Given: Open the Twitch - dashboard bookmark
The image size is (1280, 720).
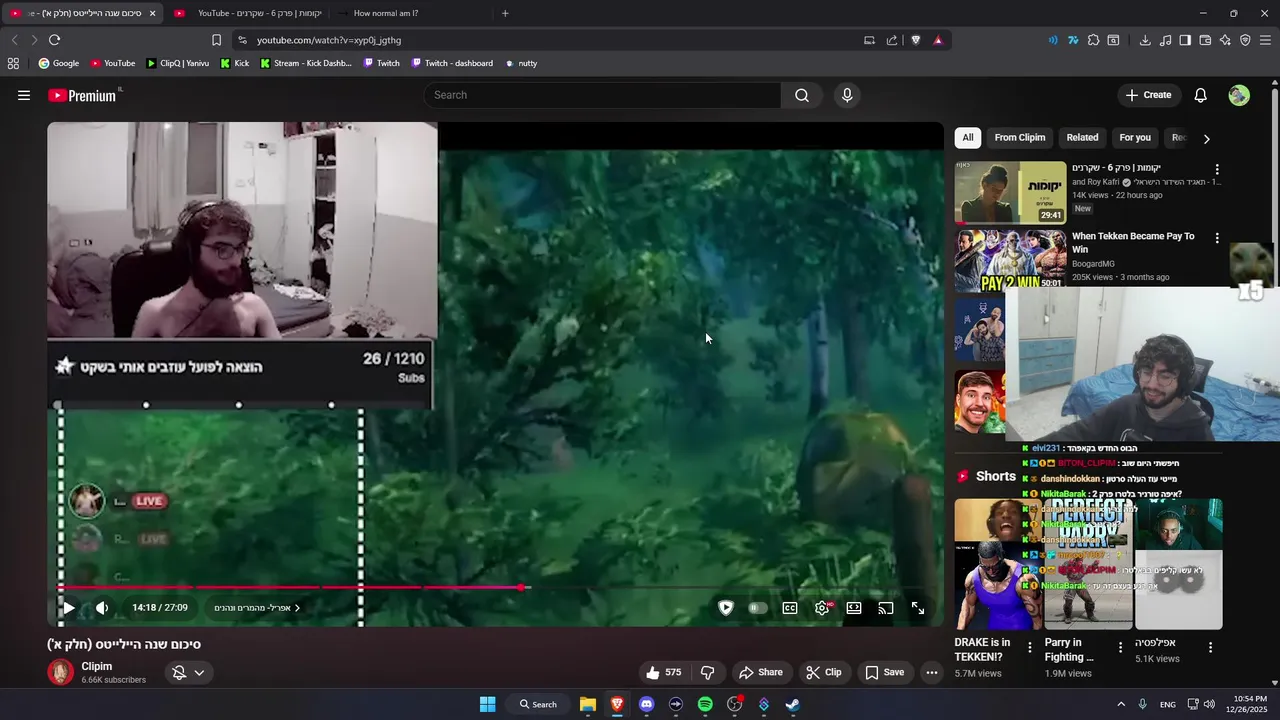Looking at the screenshot, I should click(452, 63).
